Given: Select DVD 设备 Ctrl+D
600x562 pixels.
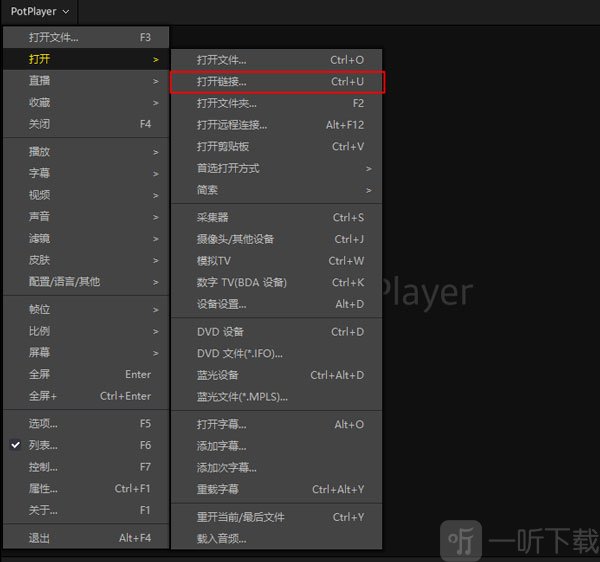Looking at the screenshot, I should click(277, 332).
